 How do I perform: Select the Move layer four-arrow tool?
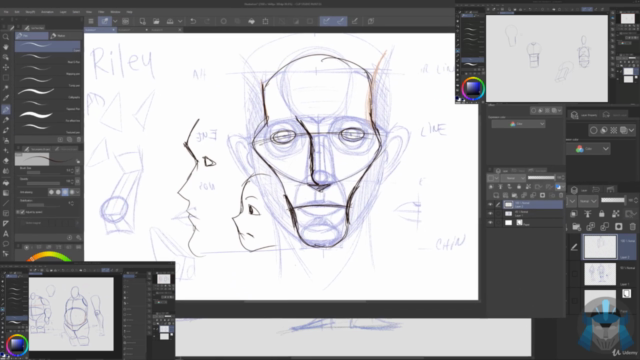coord(6,67)
